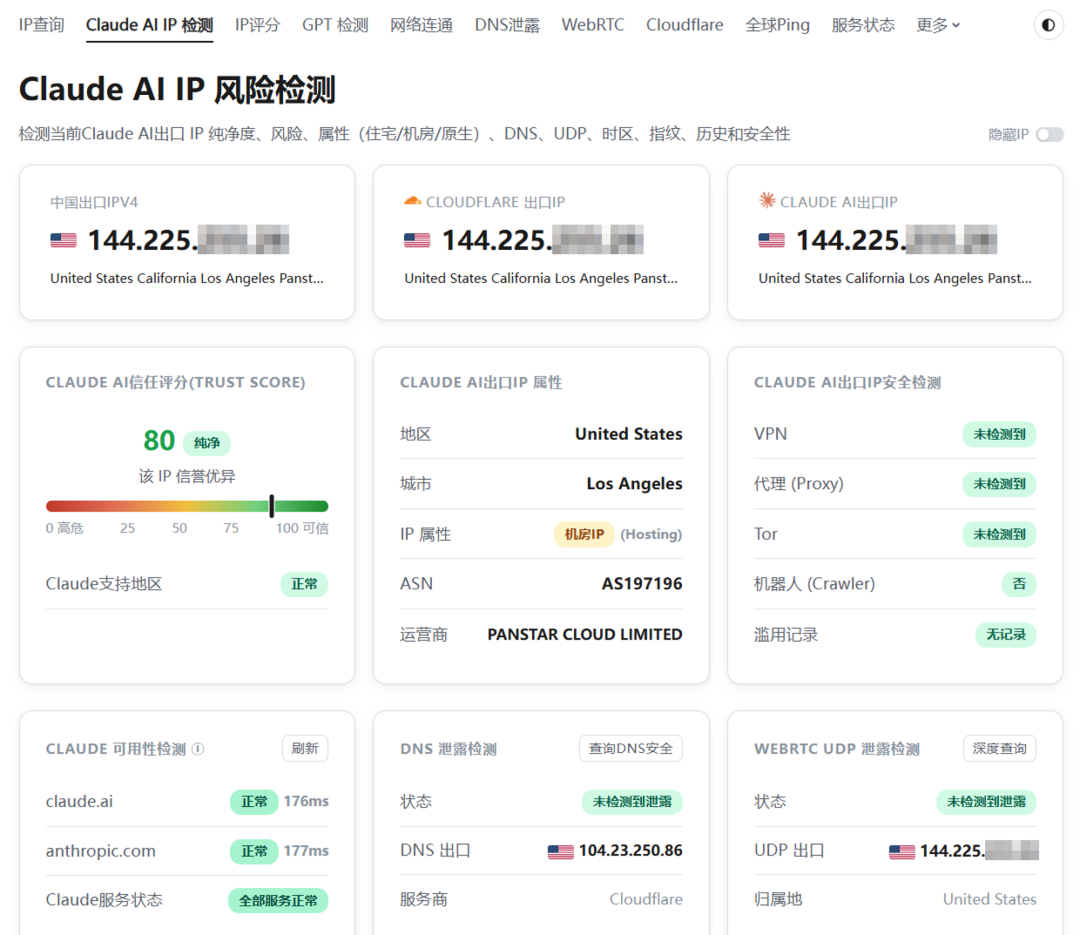This screenshot has width=1080, height=935.
Task: Click the 机房IP badge
Action: tap(584, 534)
